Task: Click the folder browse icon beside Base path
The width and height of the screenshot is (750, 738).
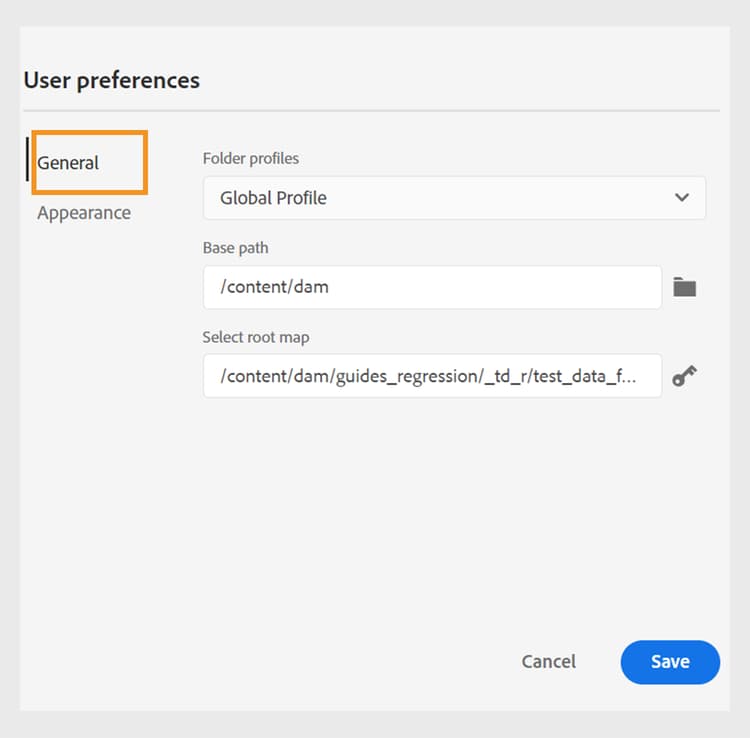Action: (684, 288)
